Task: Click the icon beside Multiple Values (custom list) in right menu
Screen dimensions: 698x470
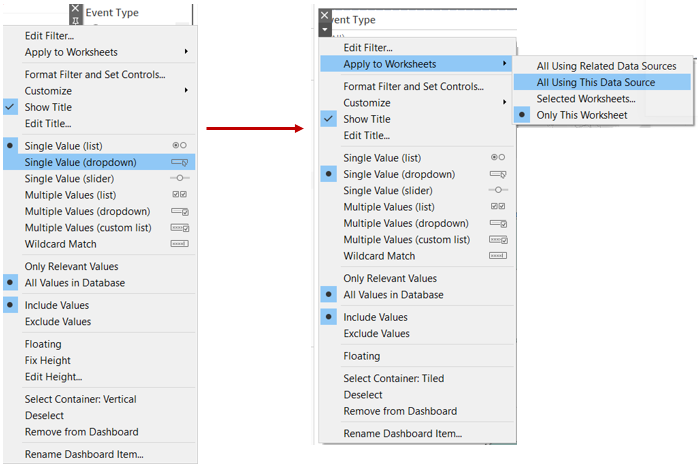Action: point(498,239)
